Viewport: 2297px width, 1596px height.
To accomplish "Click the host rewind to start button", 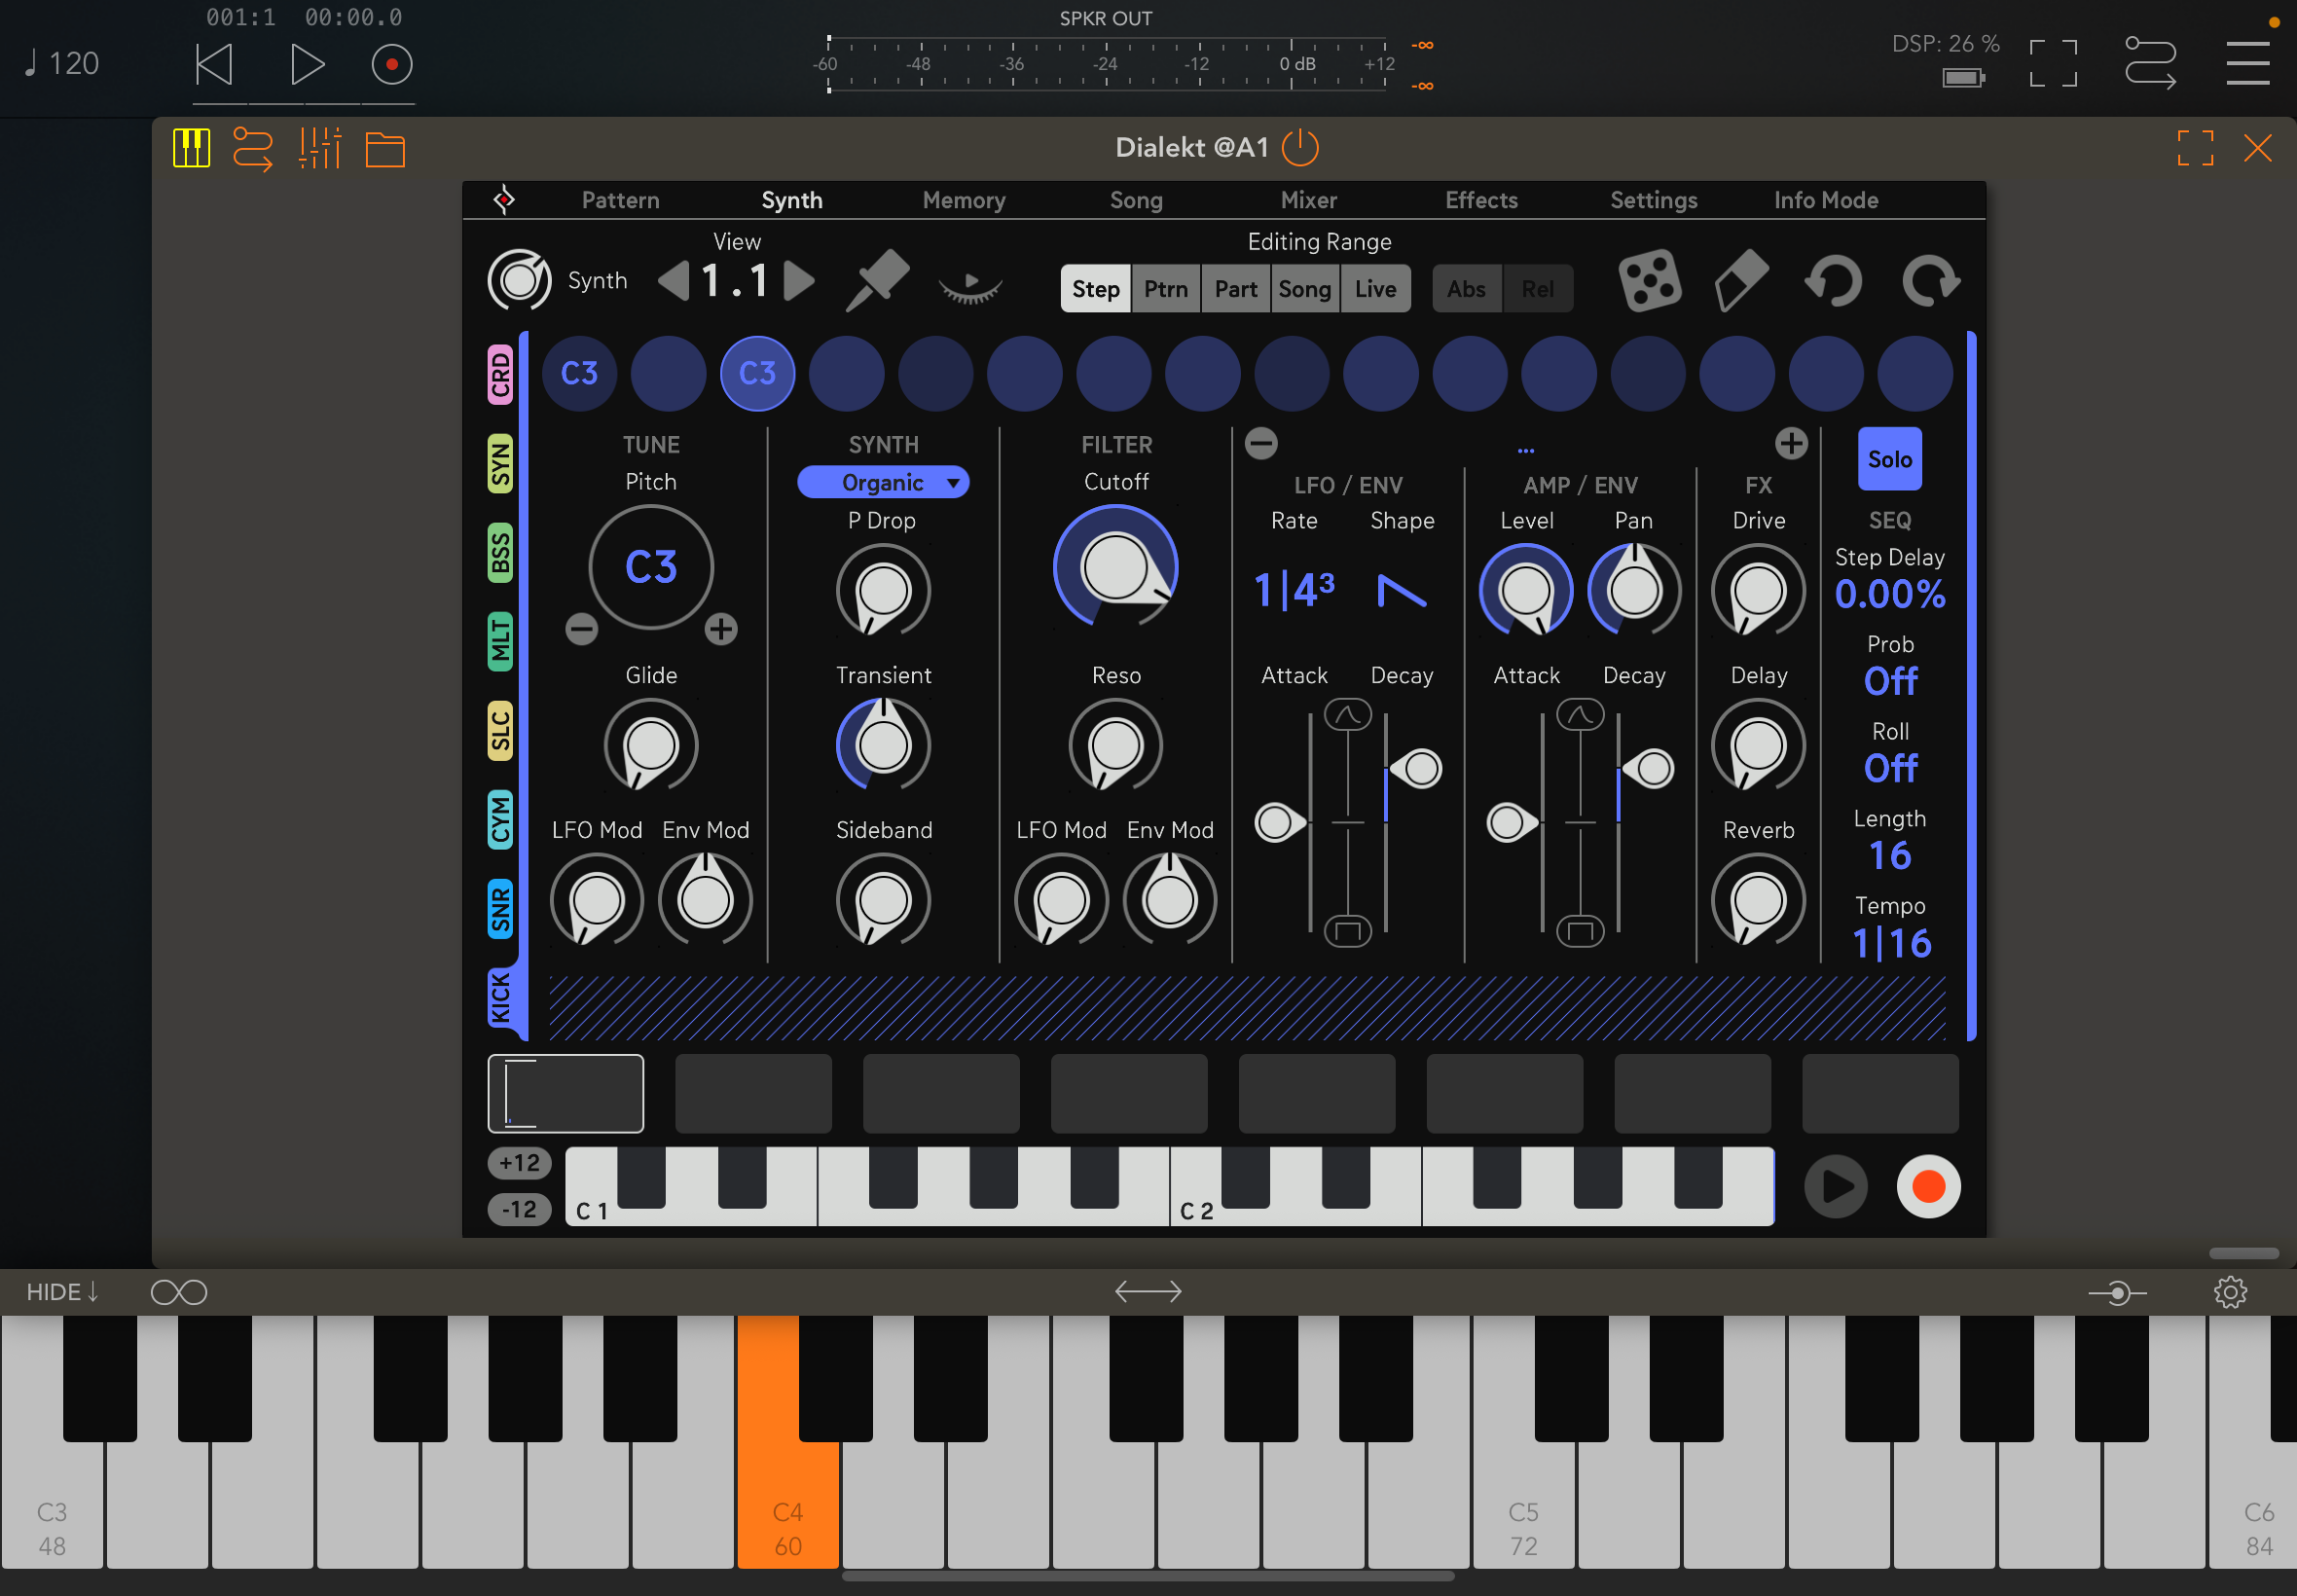I will click(213, 64).
